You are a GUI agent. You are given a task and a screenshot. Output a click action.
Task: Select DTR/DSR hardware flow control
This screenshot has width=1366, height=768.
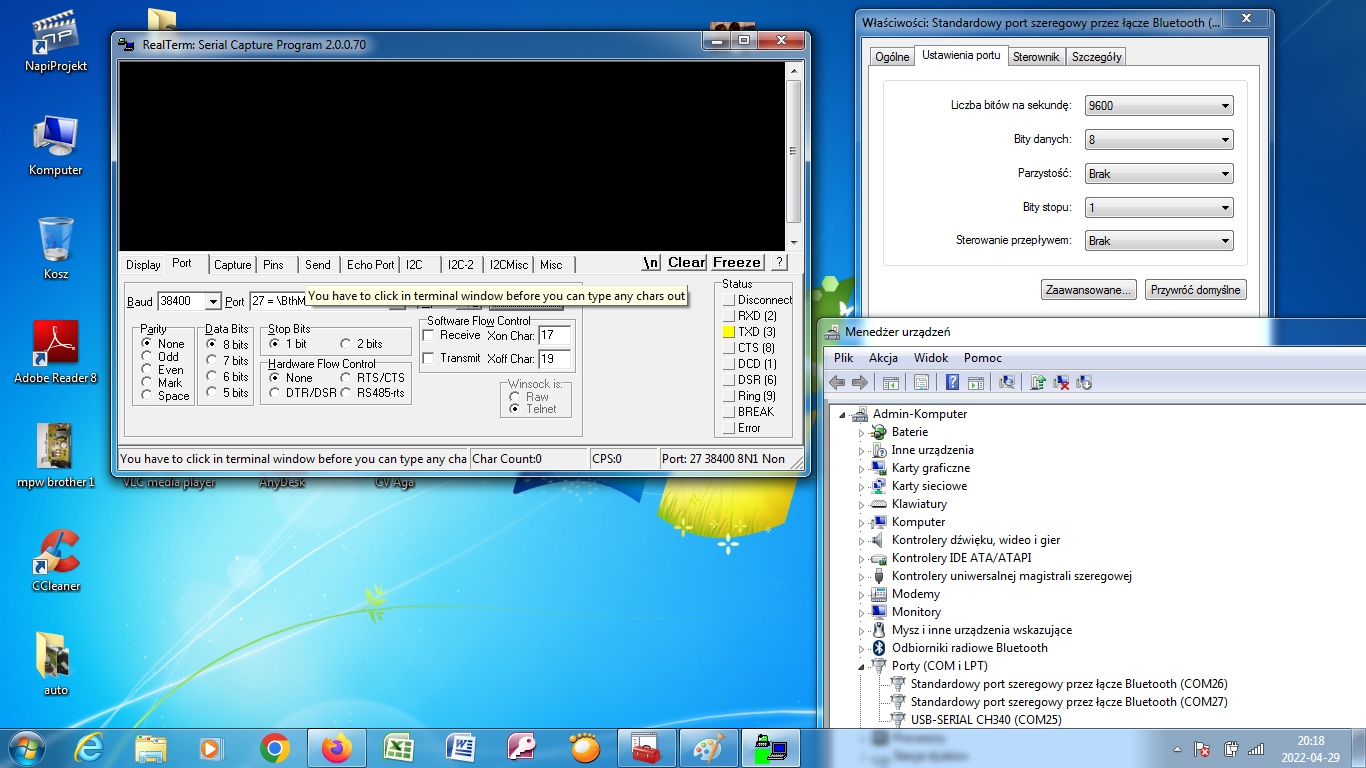tap(275, 392)
